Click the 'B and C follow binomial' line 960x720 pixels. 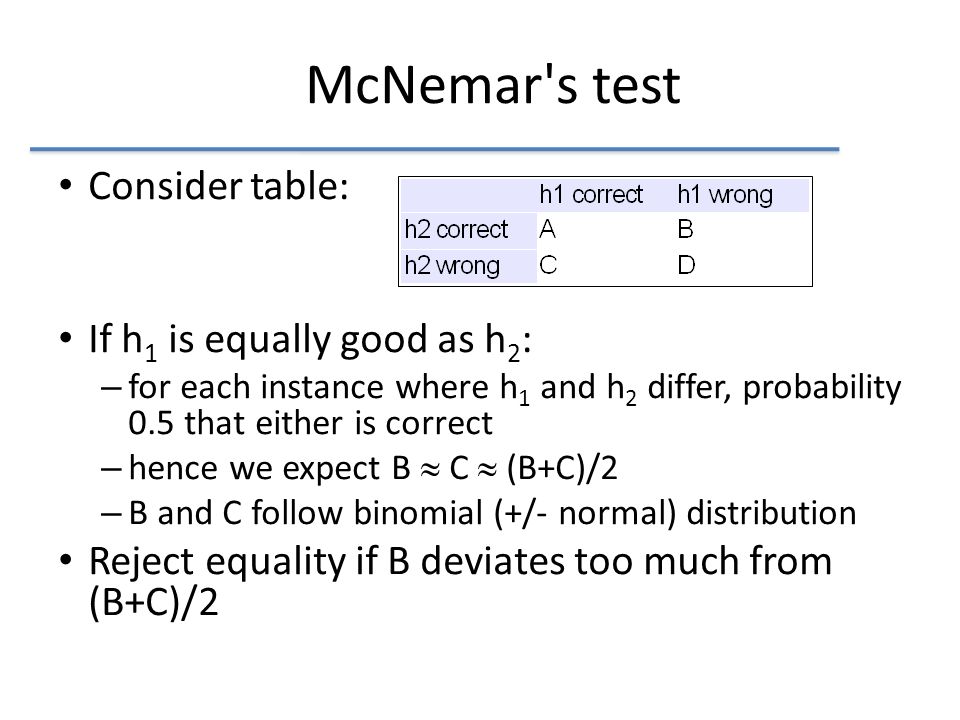pyautogui.click(x=492, y=512)
